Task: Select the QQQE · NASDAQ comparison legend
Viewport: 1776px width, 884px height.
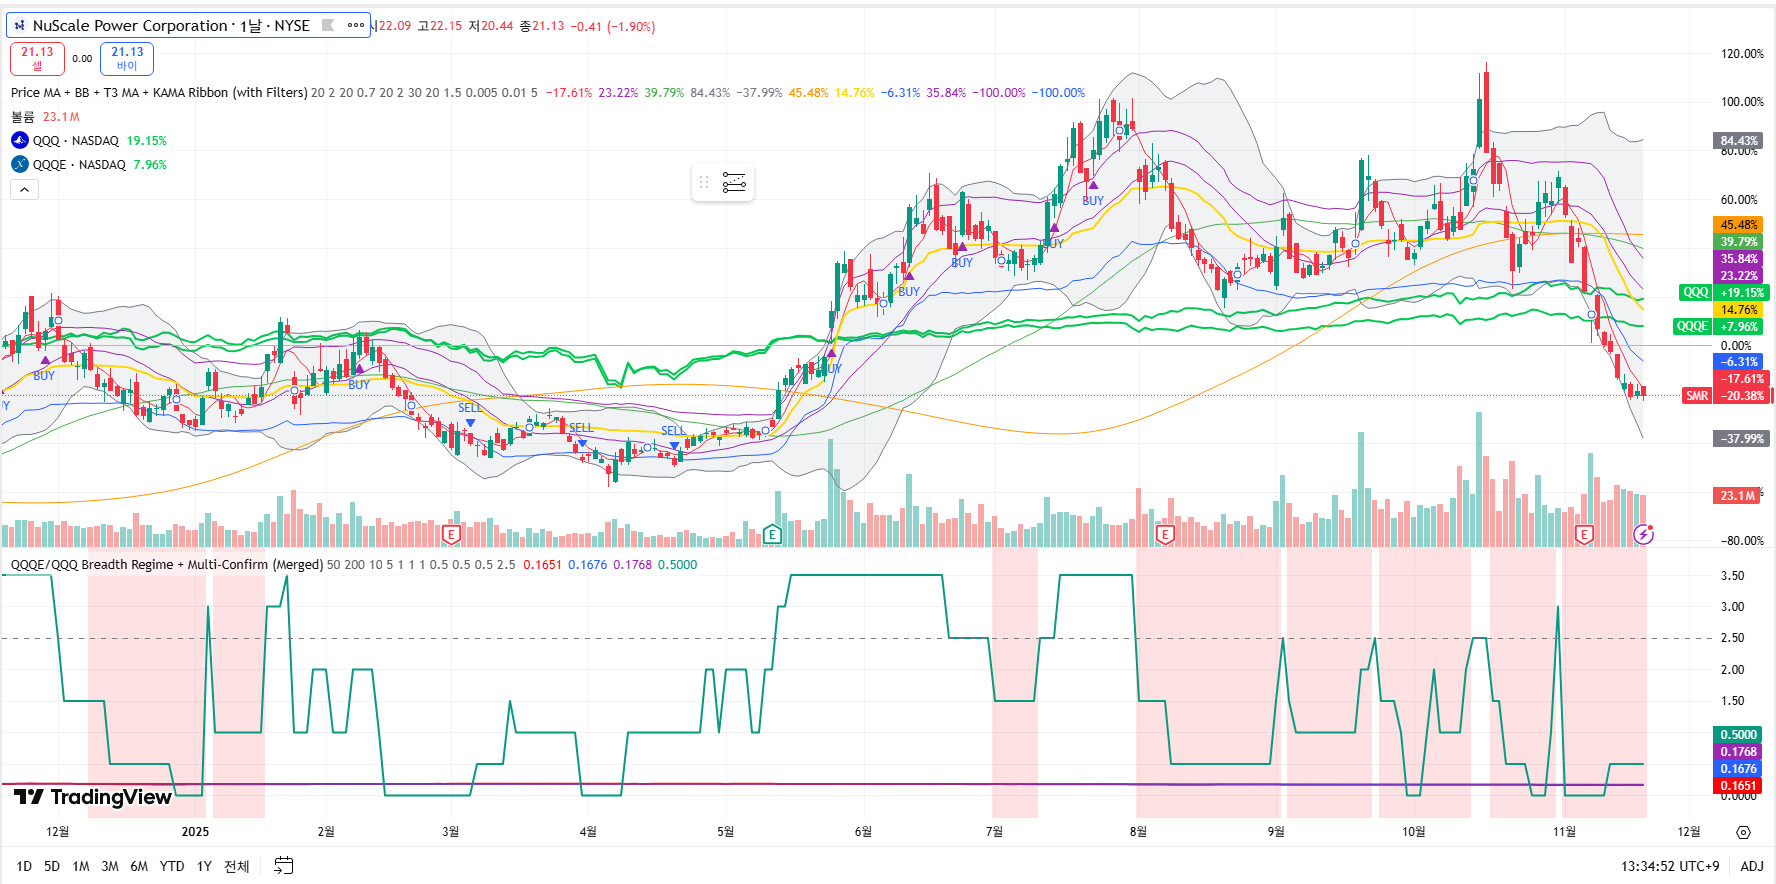Action: [80, 165]
